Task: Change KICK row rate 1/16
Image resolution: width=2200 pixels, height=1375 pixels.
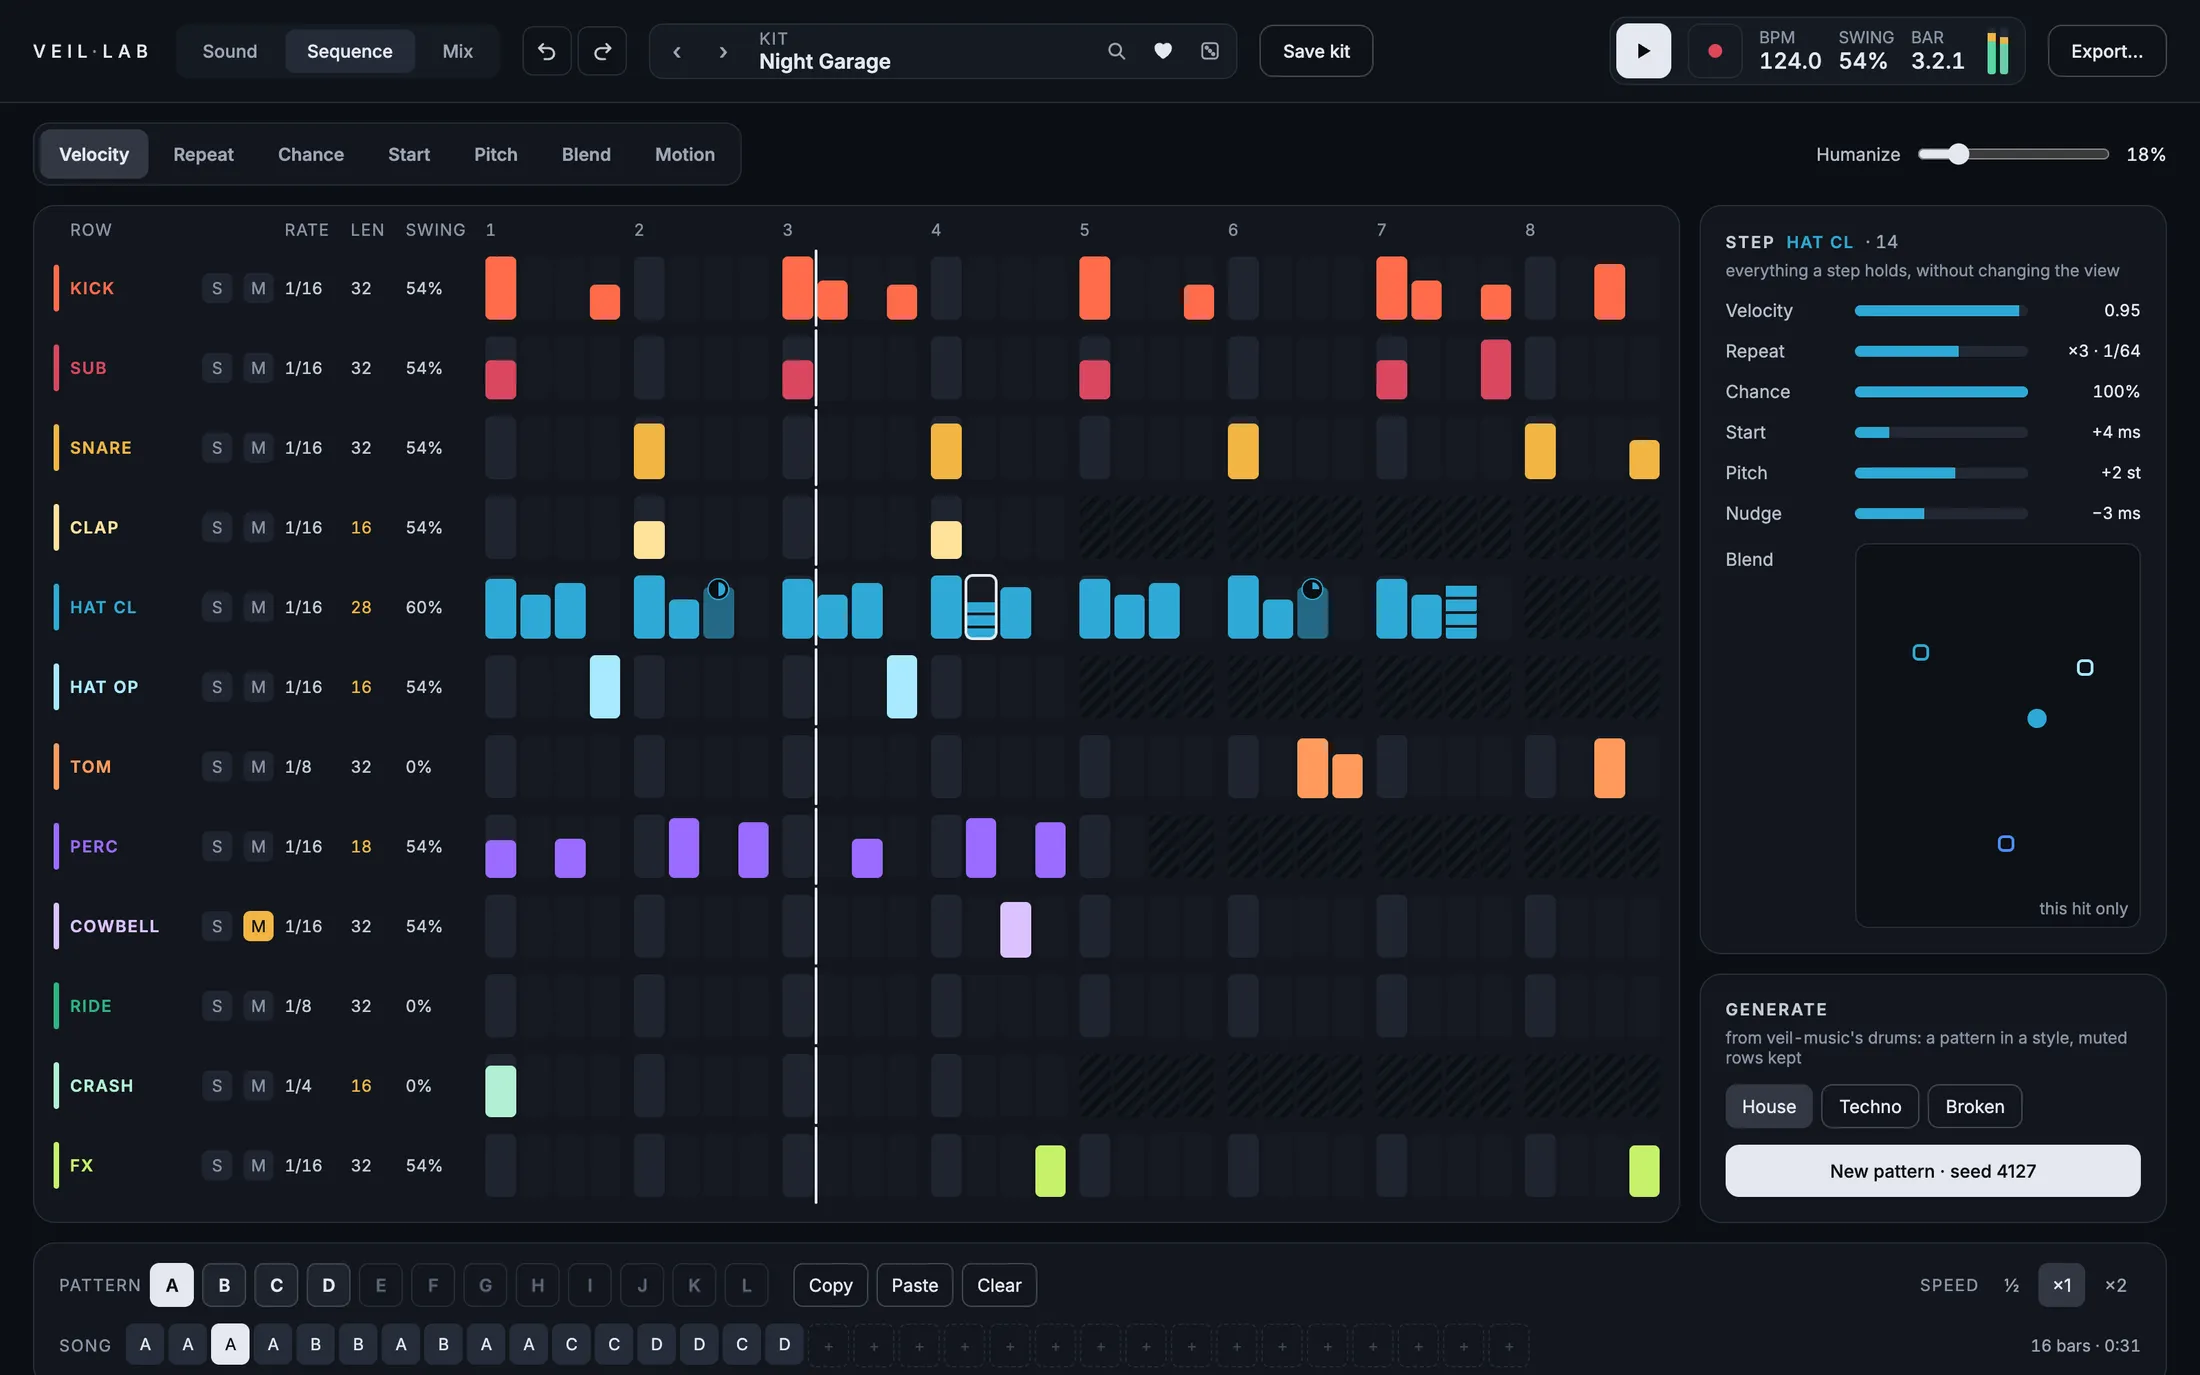Action: (303, 288)
